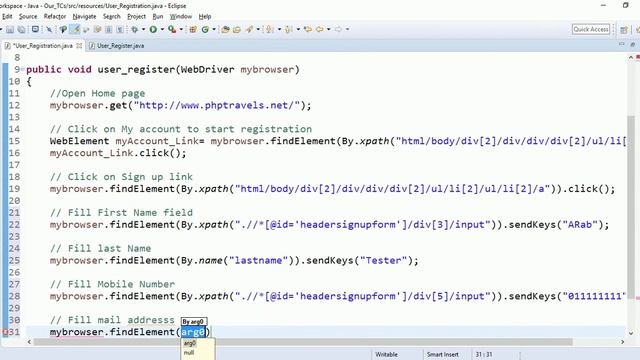This screenshot has height=360, width=640.
Task: Click the green Run button
Action: coord(153,29)
